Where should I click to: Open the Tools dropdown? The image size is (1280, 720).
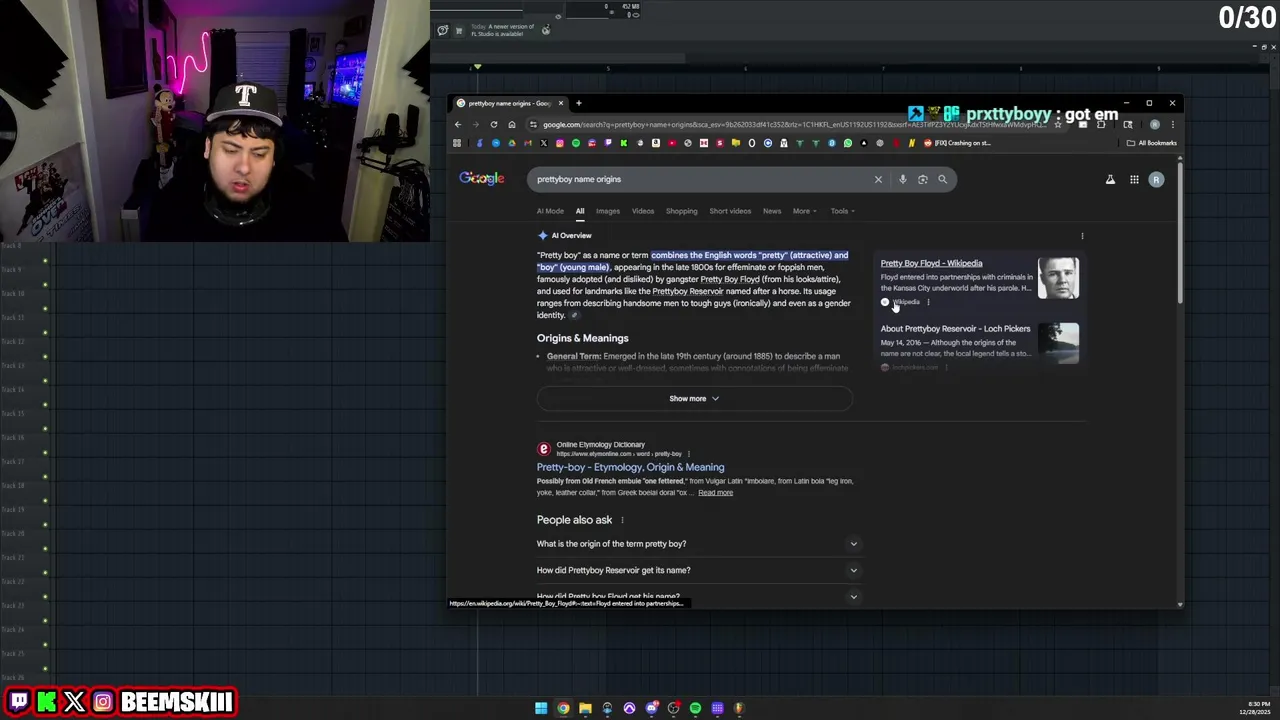click(843, 211)
